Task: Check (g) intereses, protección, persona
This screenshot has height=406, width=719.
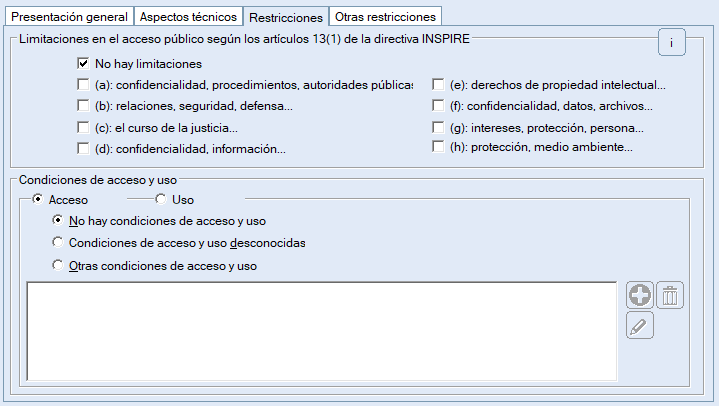Action: pyautogui.click(x=438, y=128)
